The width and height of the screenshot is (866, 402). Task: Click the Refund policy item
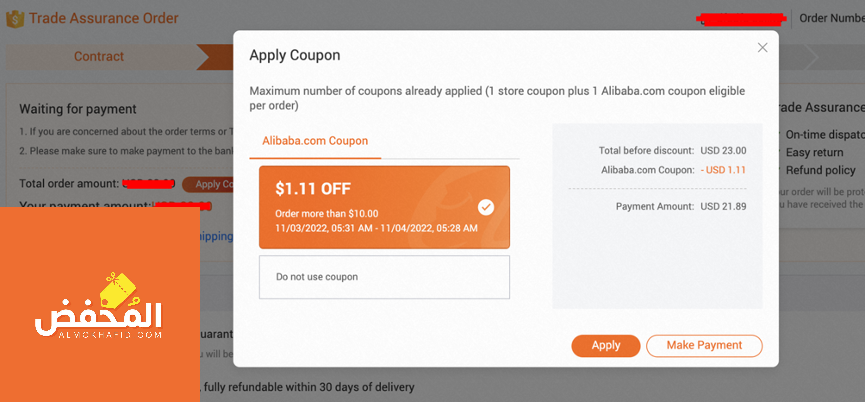(x=821, y=171)
